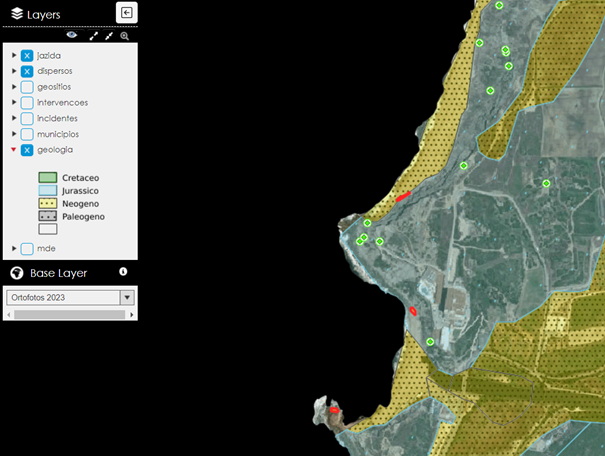Viewport: 605px width, 456px height.
Task: Click the collapse all layers arrows icon
Action: pyautogui.click(x=109, y=36)
